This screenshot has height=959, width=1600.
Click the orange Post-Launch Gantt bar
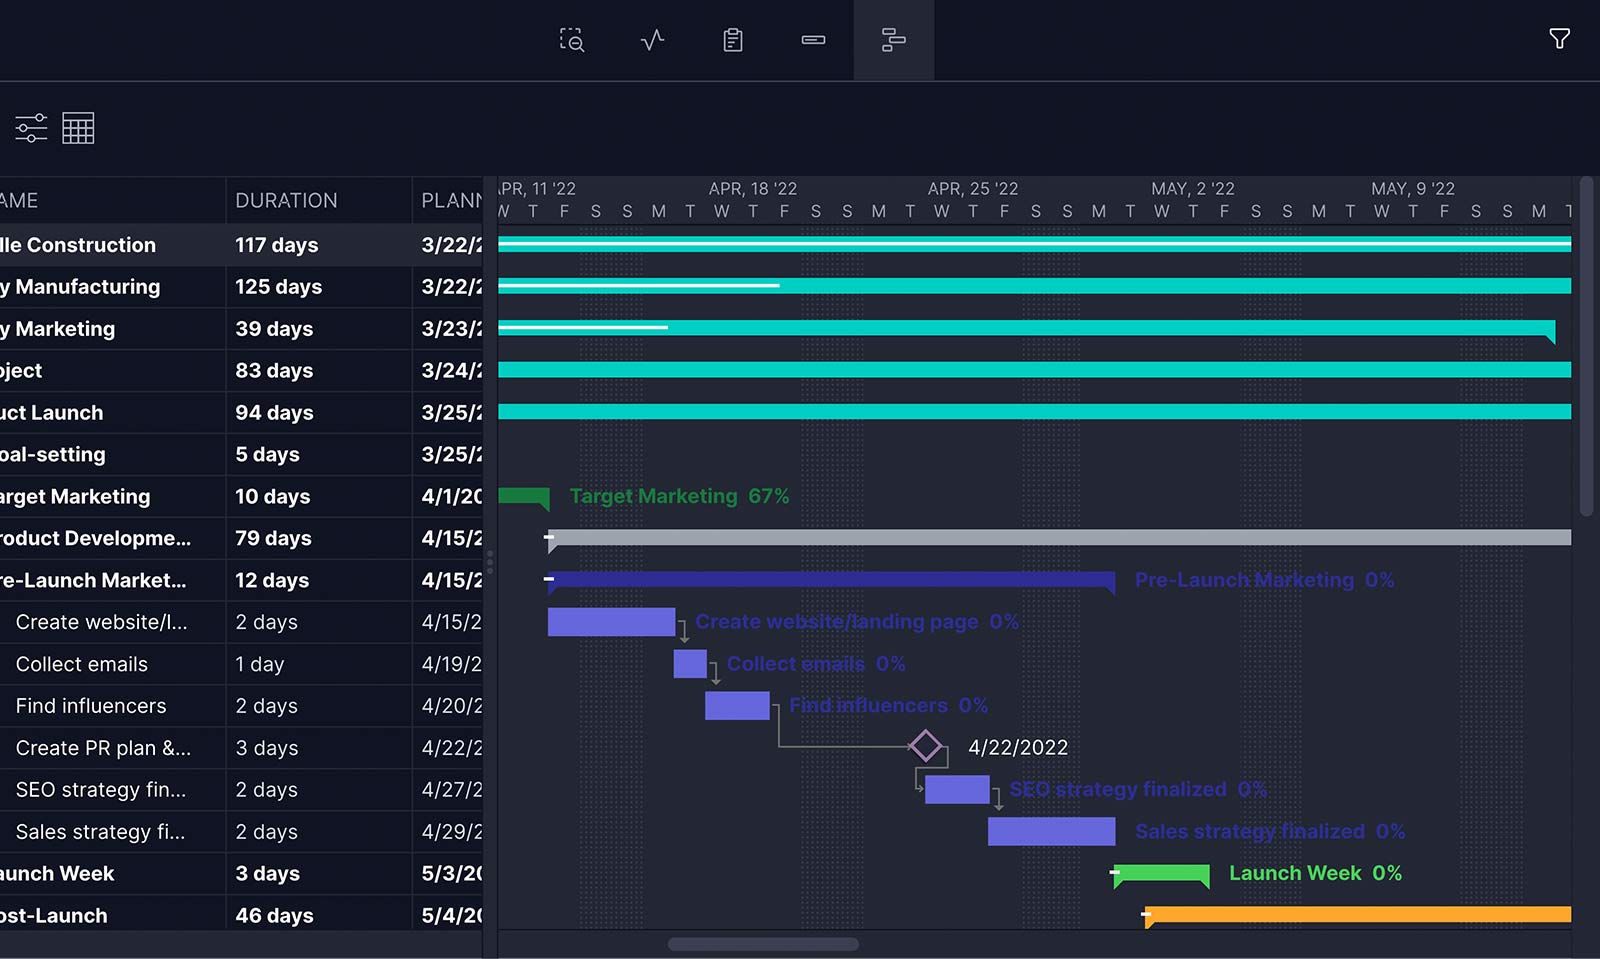click(x=1358, y=914)
